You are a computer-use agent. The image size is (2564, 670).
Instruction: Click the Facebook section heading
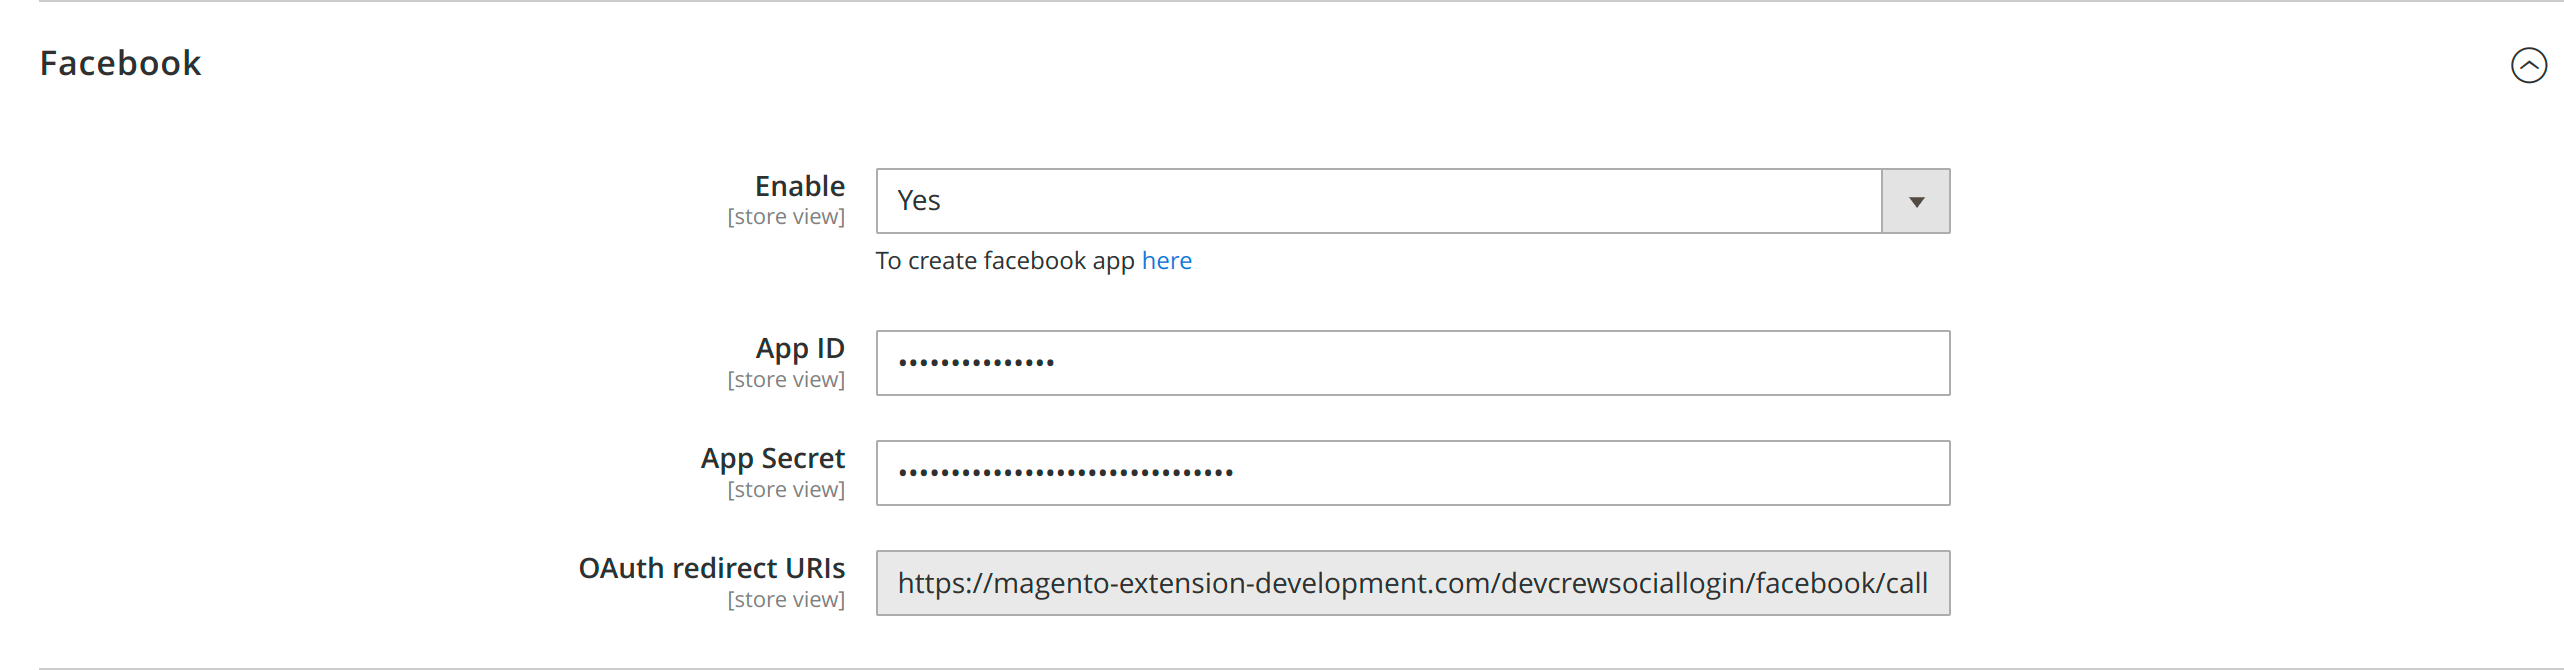(120, 63)
